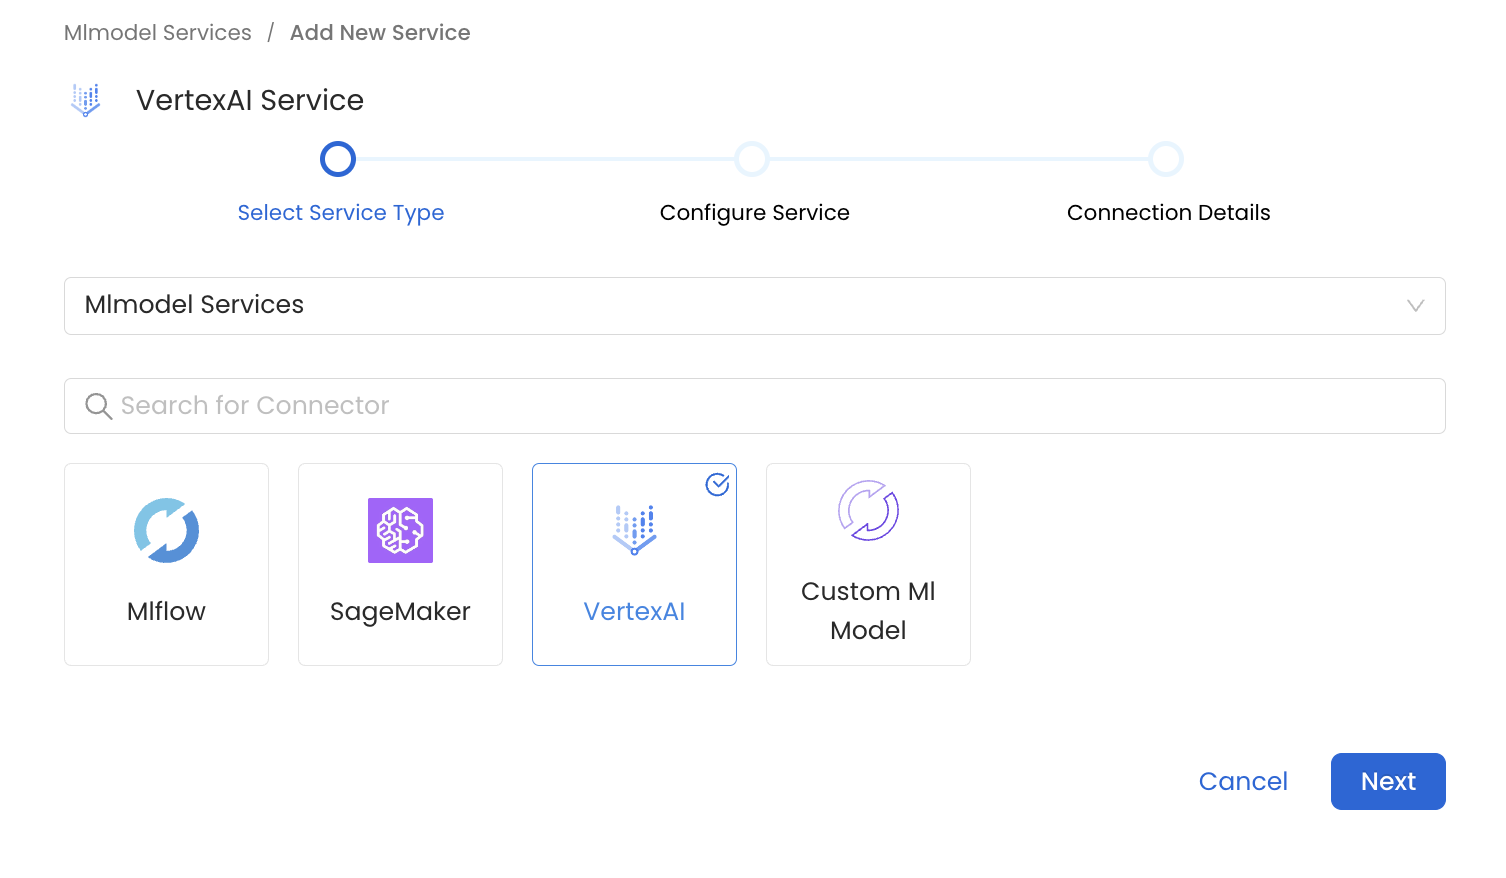Switch to the Configure Service step

pos(752,158)
